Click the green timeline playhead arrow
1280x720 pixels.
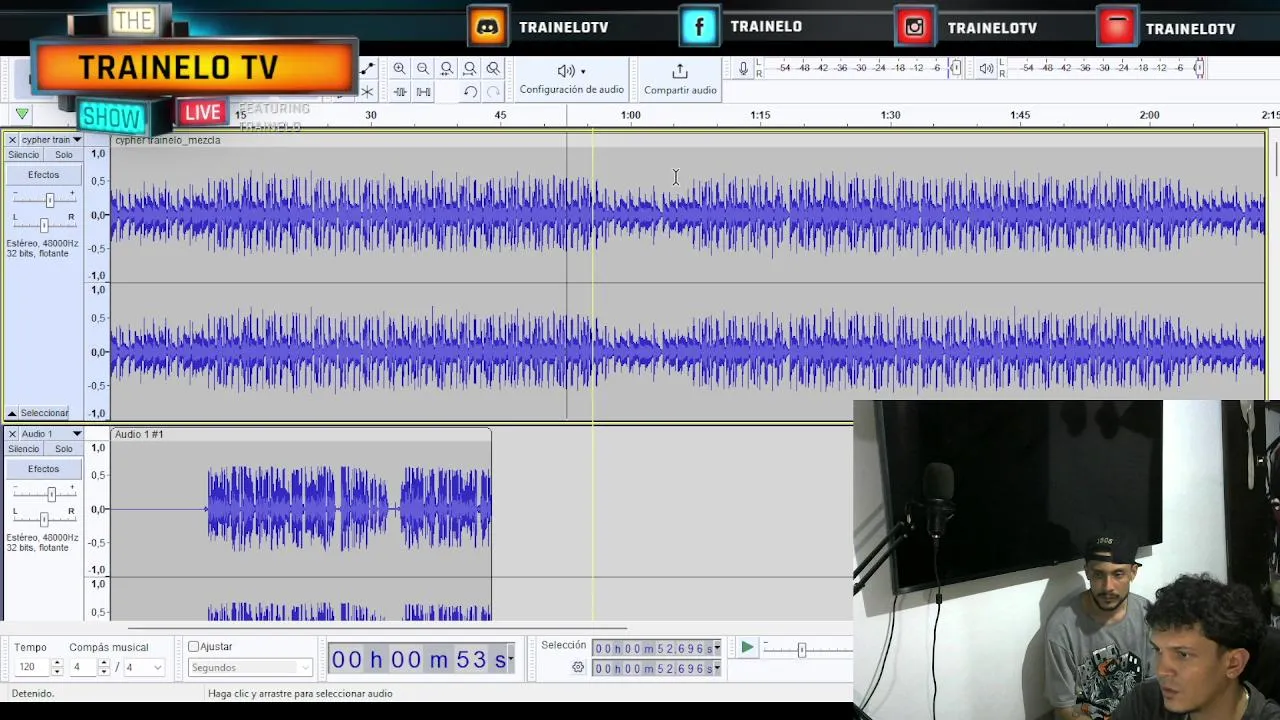tap(22, 115)
